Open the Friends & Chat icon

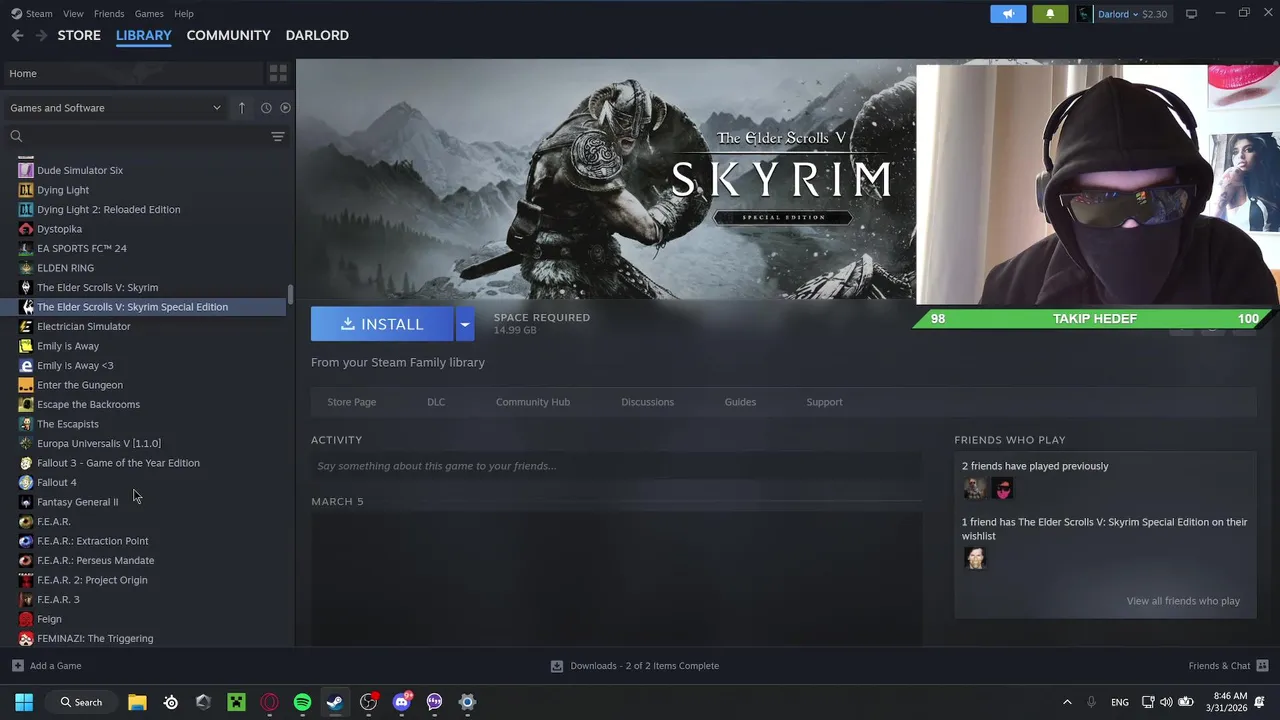(1262, 666)
